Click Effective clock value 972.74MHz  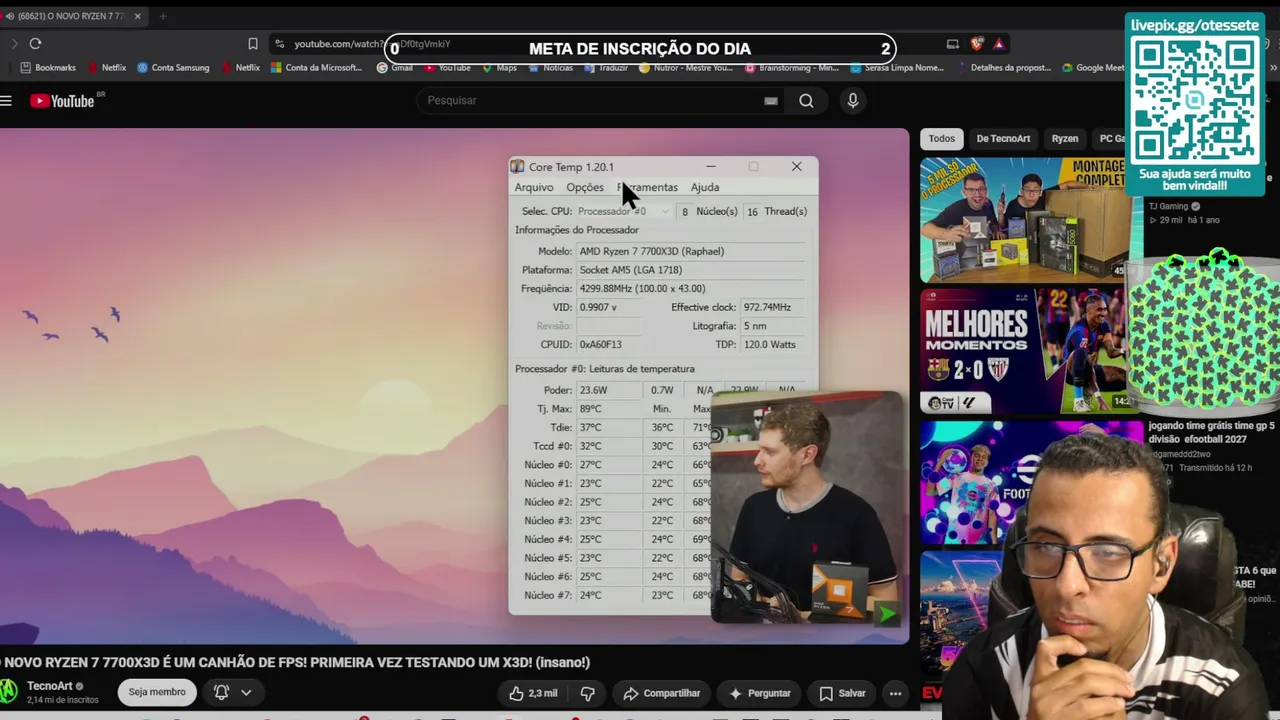click(767, 308)
